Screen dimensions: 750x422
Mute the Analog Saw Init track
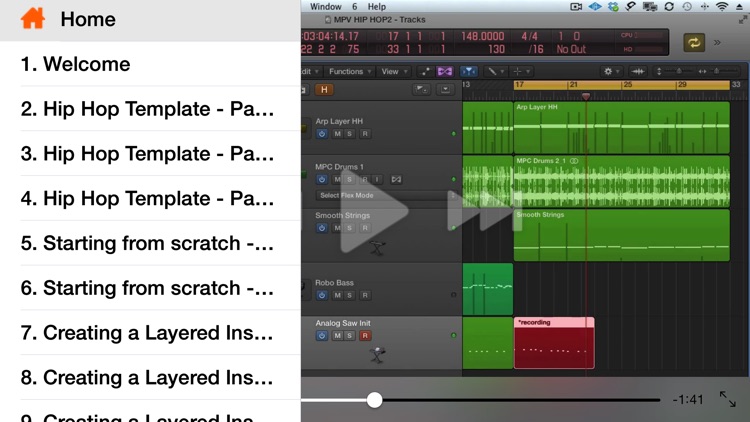pyautogui.click(x=338, y=336)
